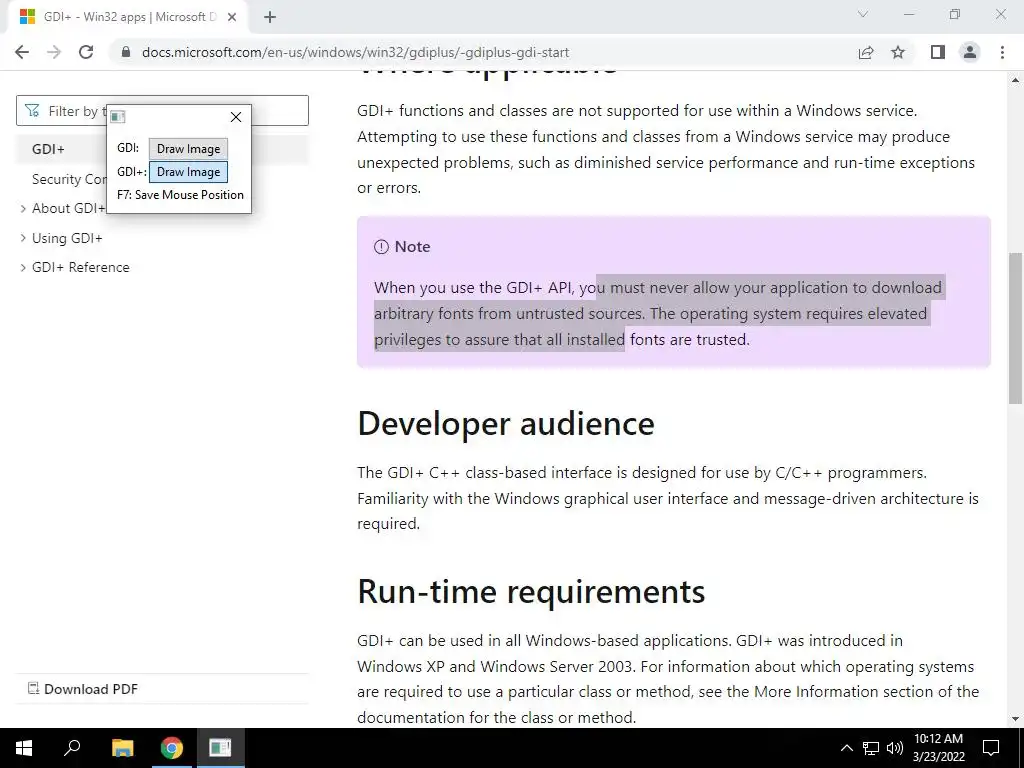Click the small dialog's window icon
1024x768 pixels.
118,117
